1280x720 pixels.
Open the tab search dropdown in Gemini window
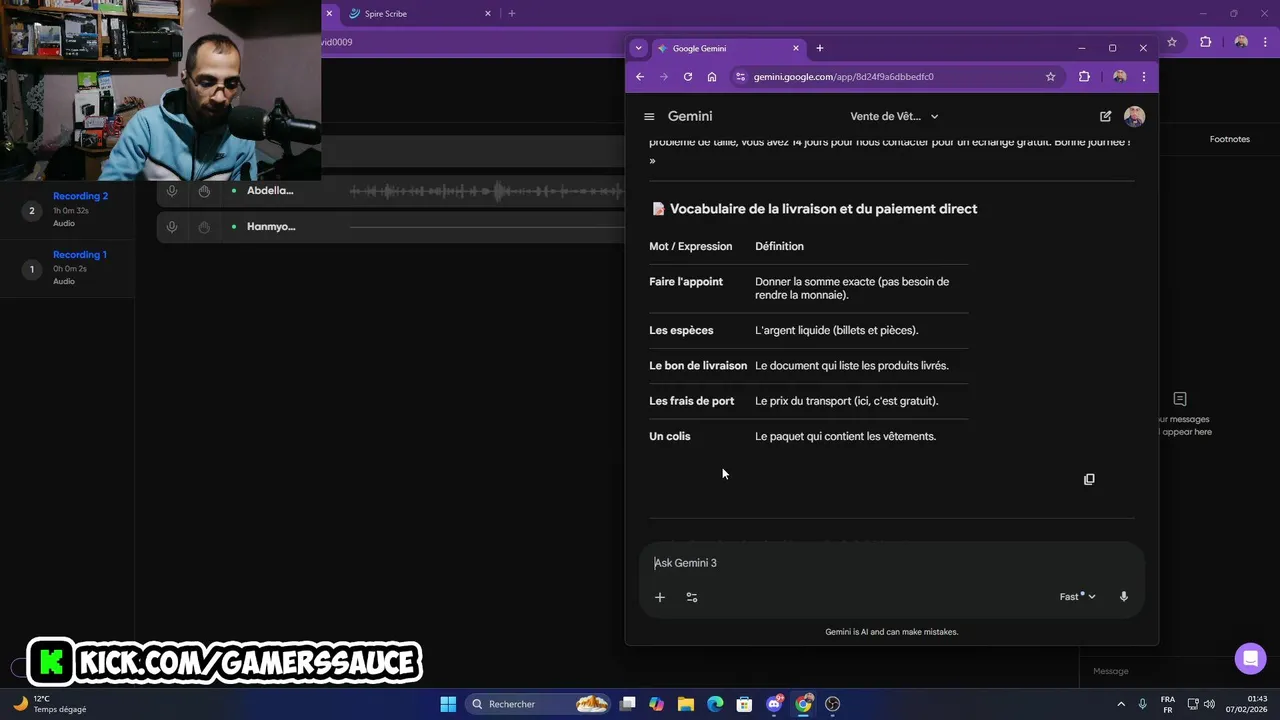pyautogui.click(x=638, y=48)
